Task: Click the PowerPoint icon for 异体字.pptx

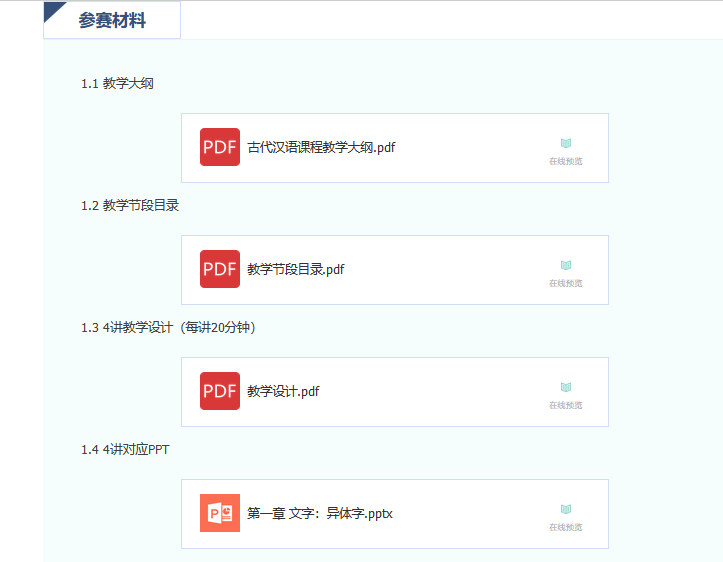Action: [x=219, y=513]
